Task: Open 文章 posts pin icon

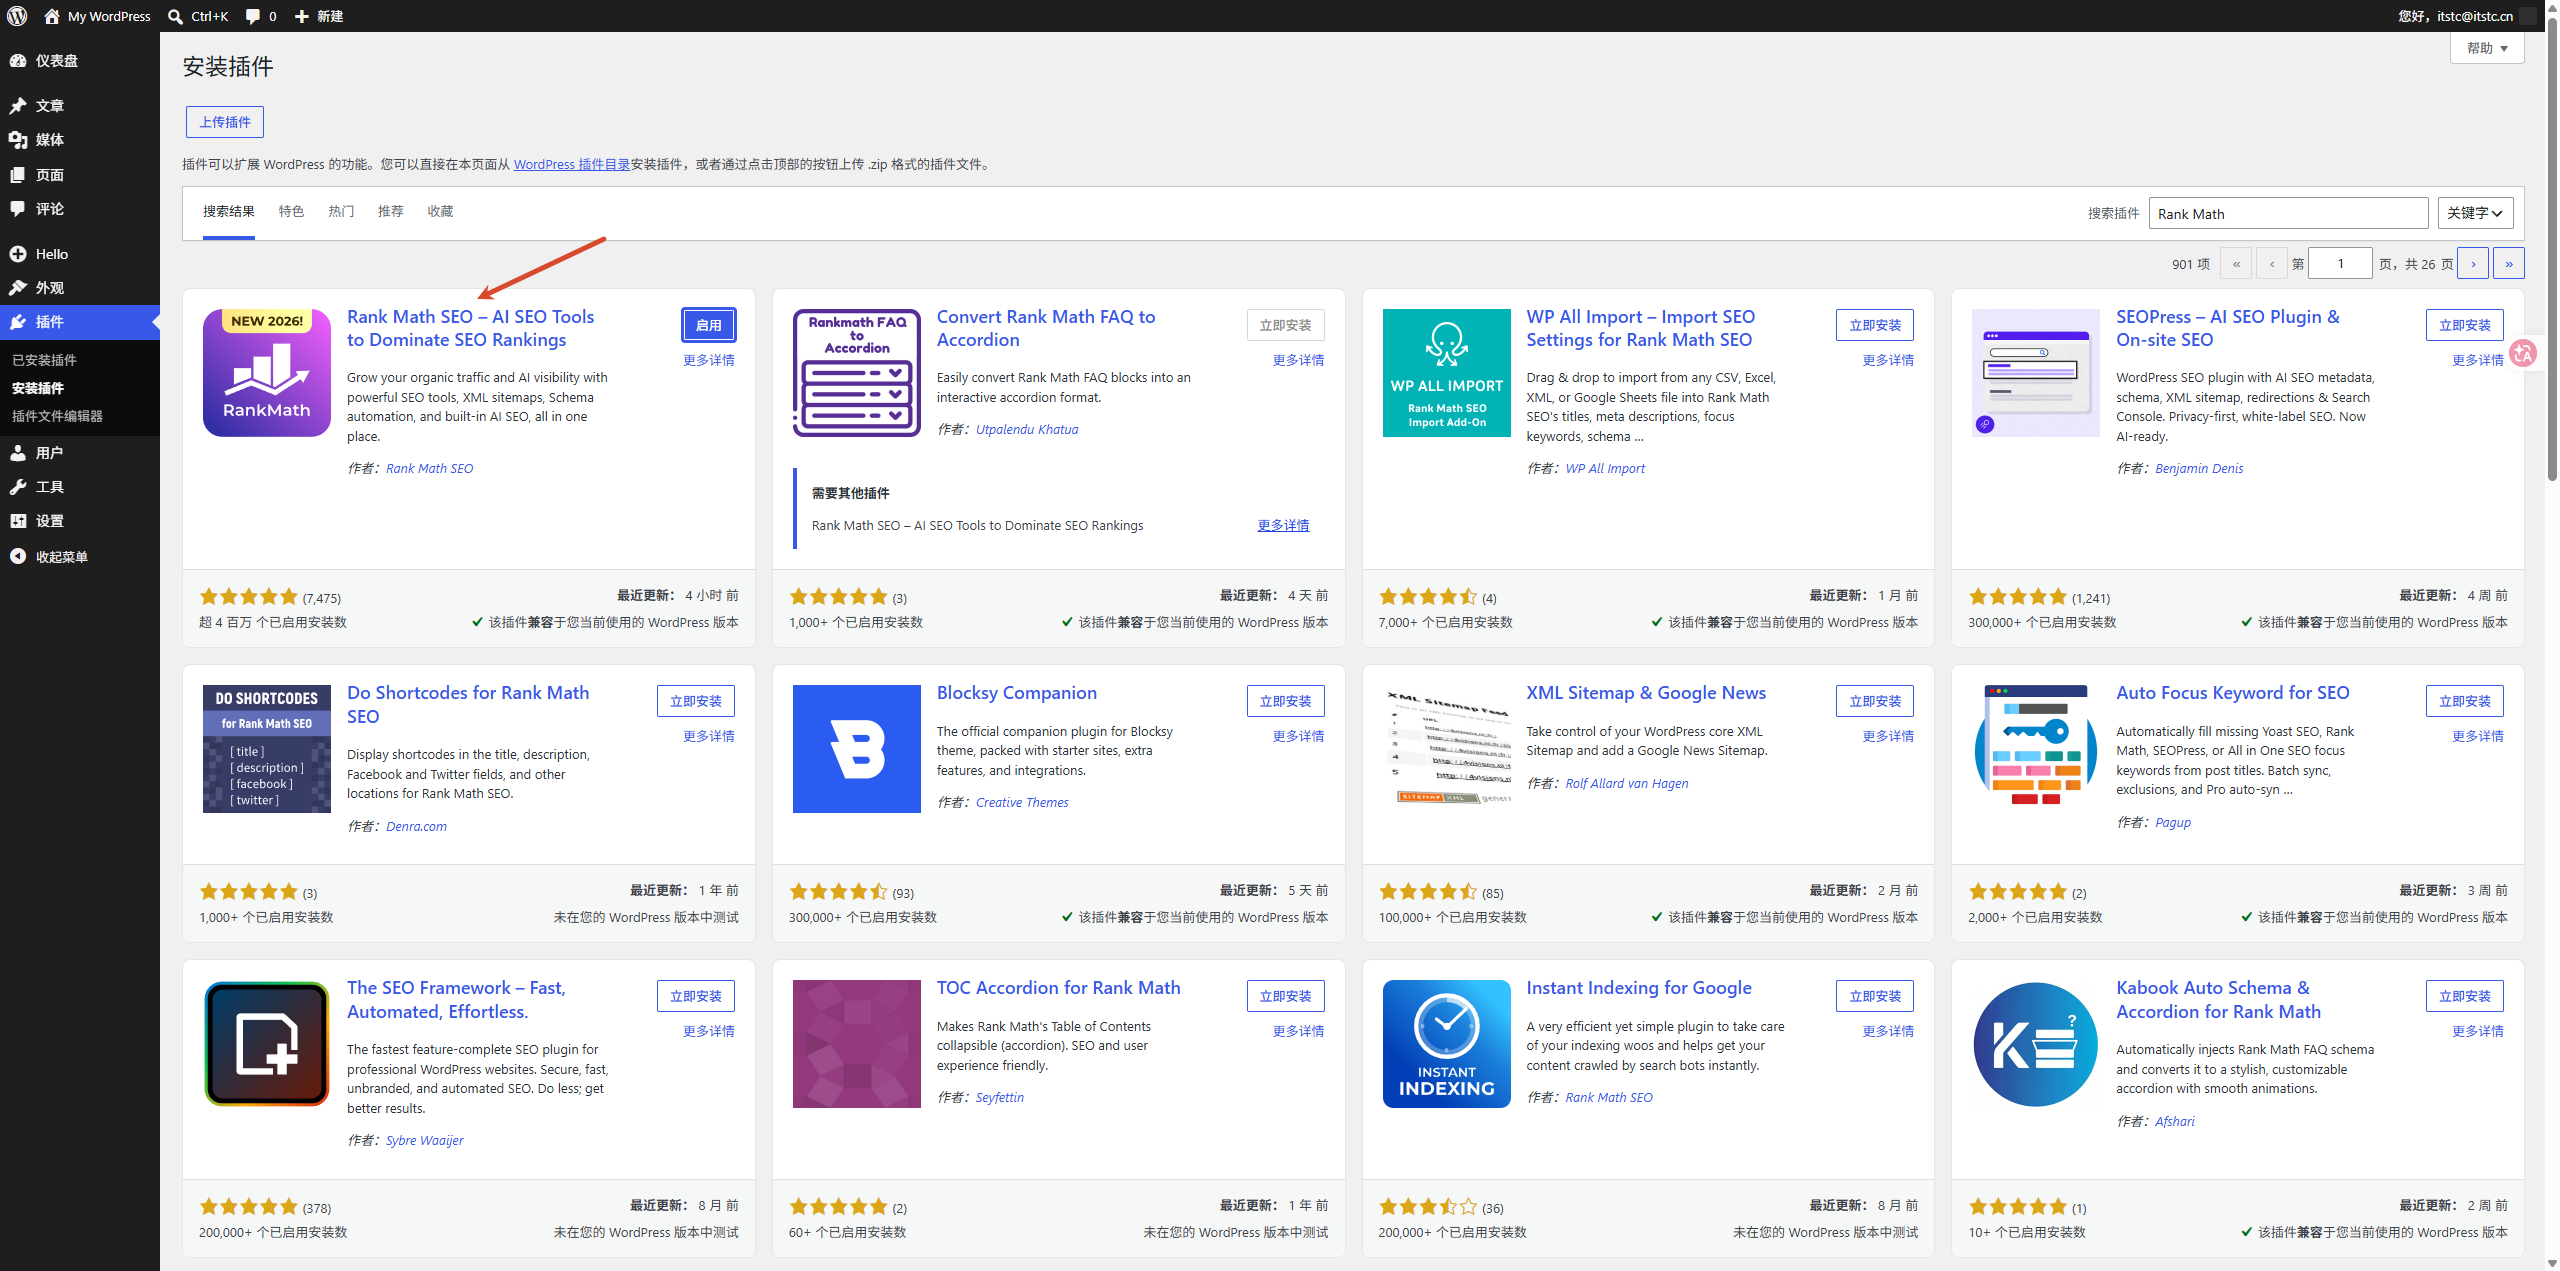Action: (x=18, y=106)
